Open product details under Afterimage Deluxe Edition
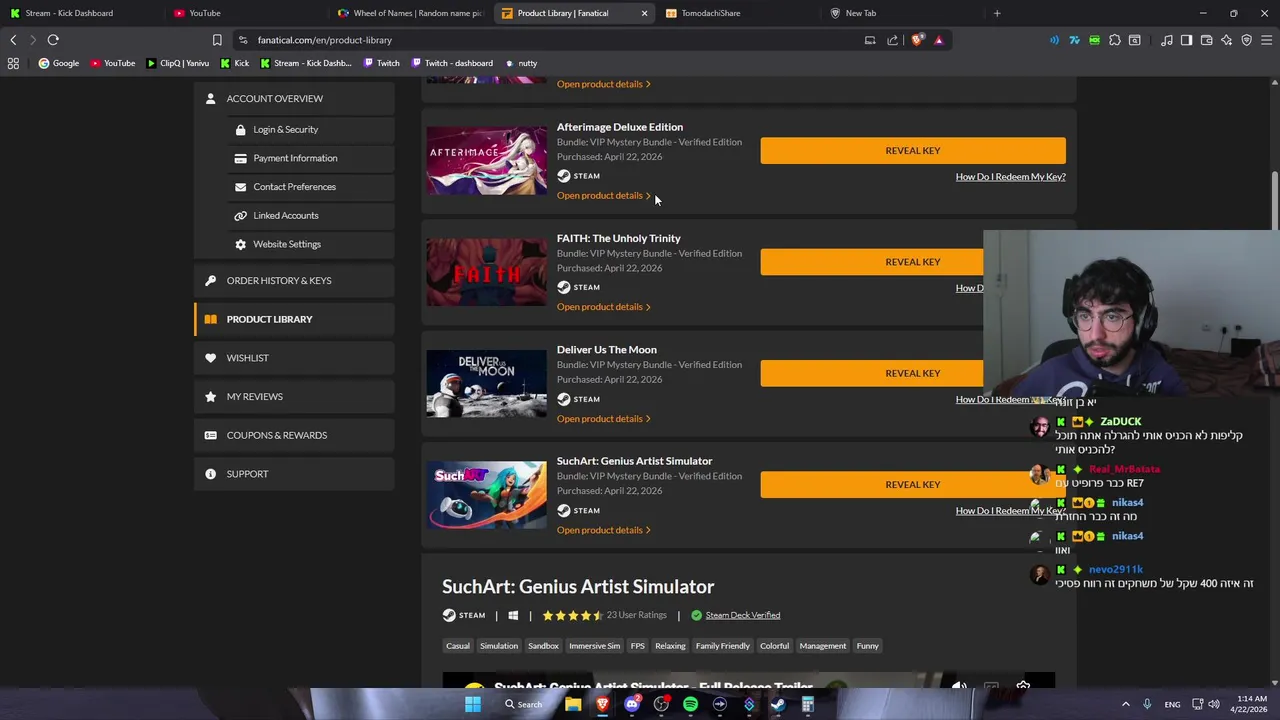 (603, 195)
